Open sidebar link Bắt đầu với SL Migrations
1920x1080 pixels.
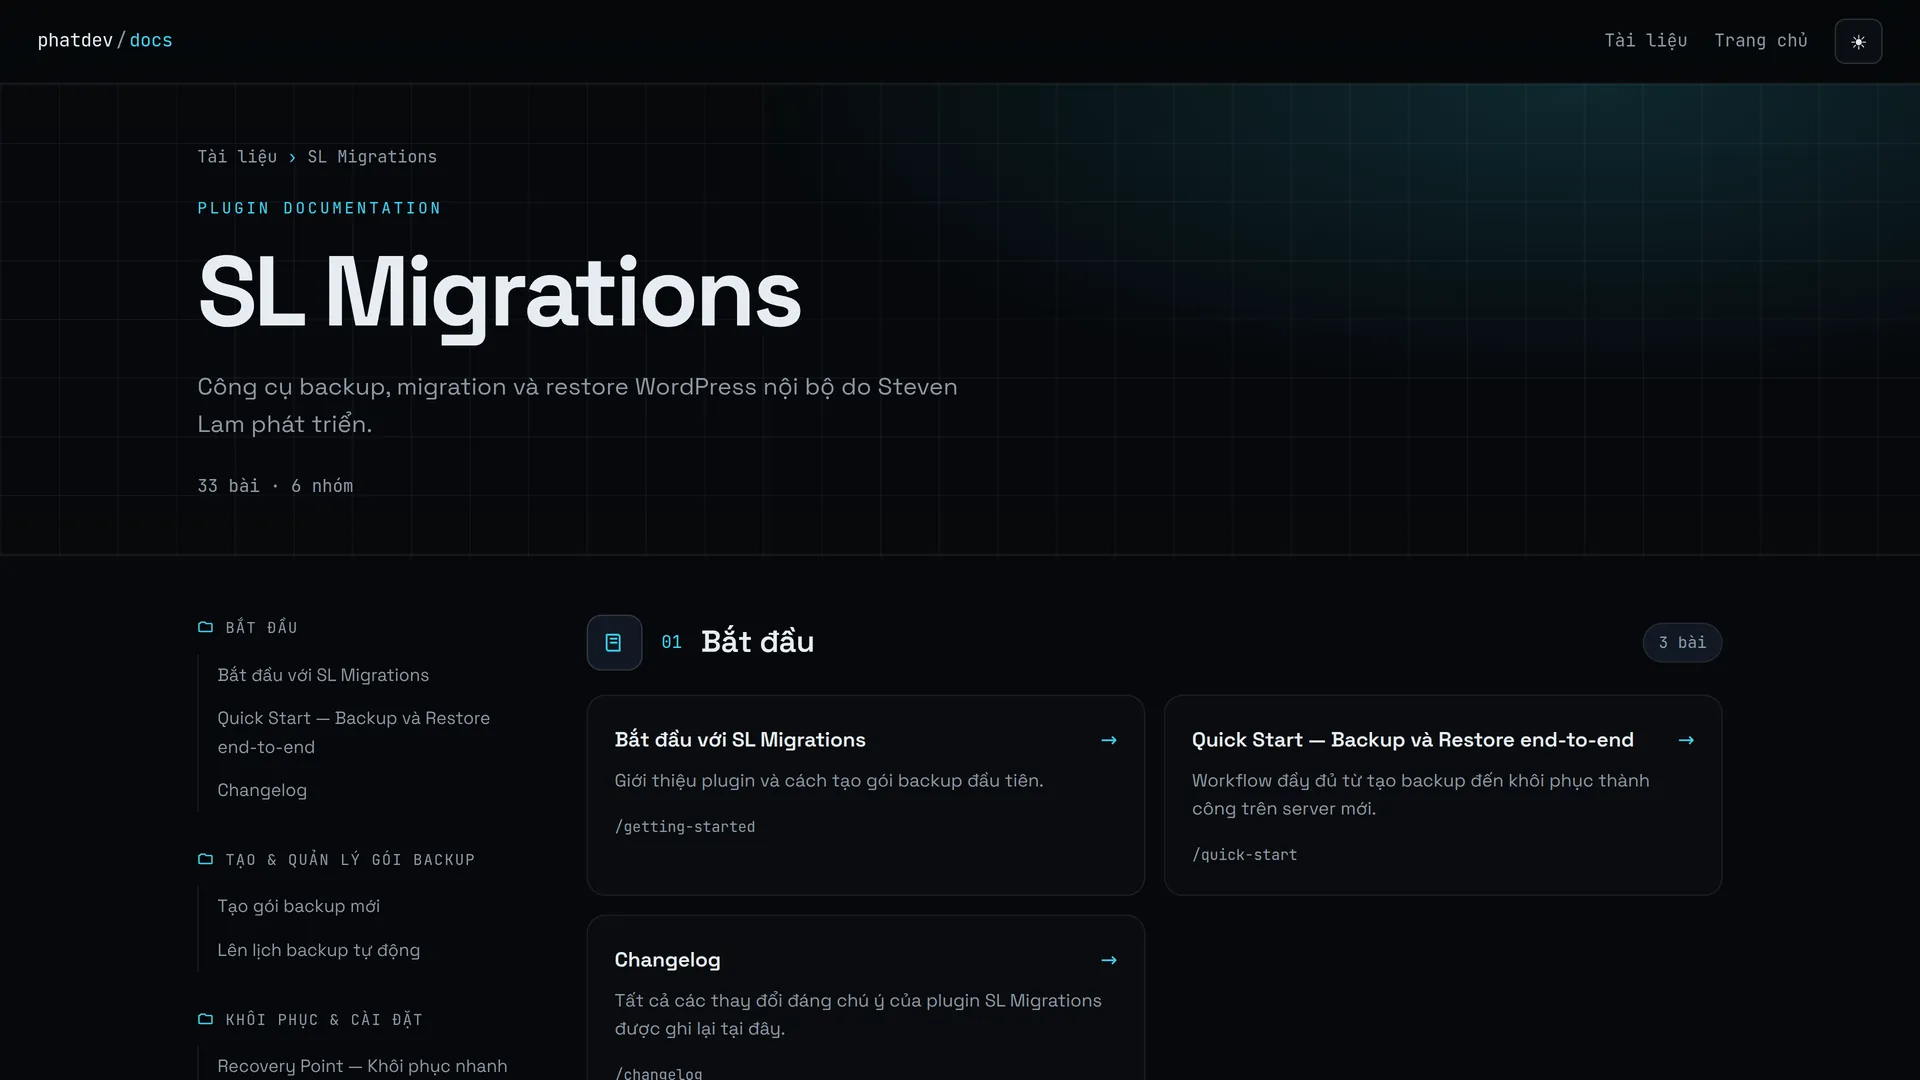click(x=323, y=675)
